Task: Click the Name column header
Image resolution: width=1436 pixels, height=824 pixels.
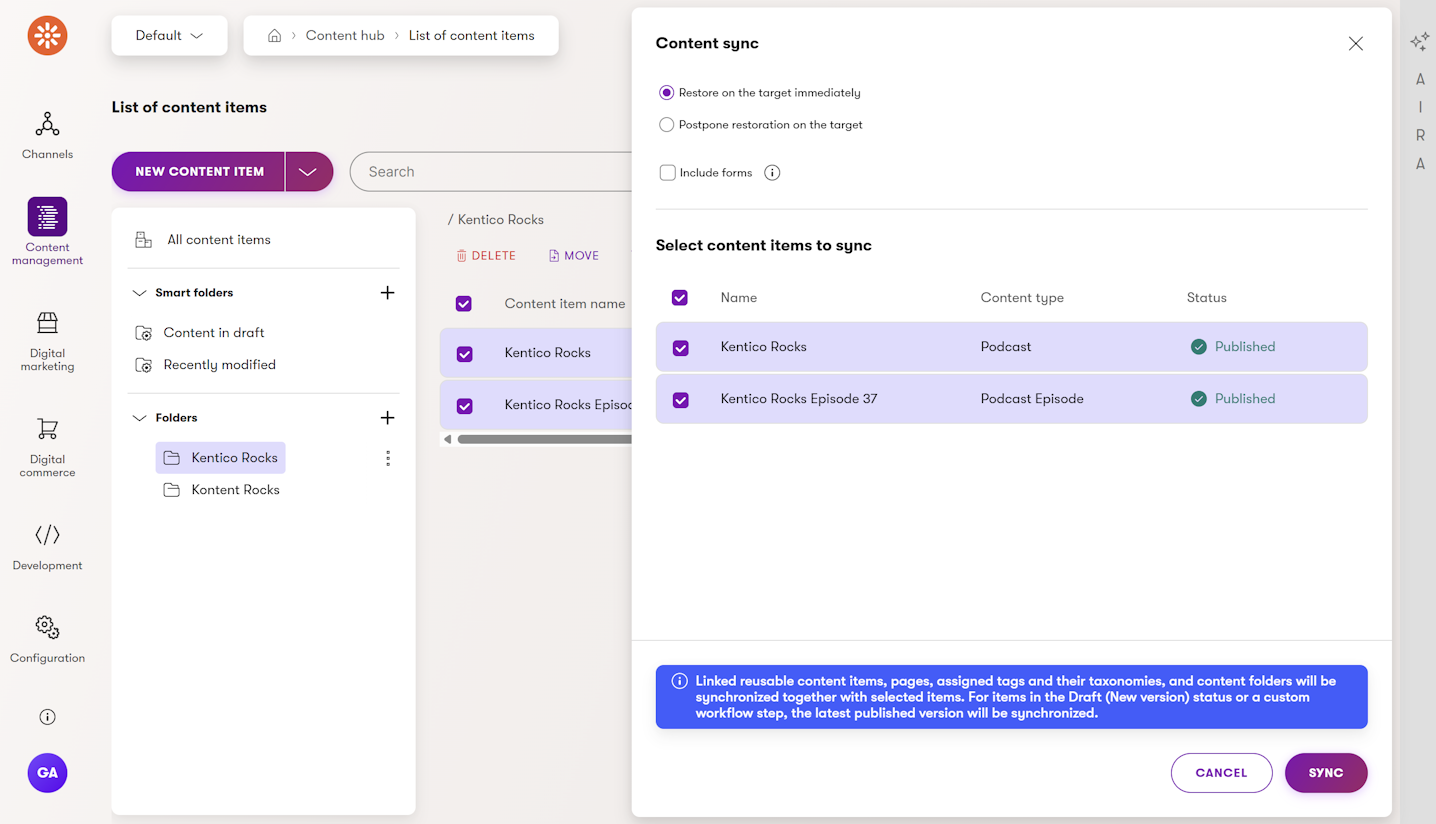Action: tap(739, 298)
